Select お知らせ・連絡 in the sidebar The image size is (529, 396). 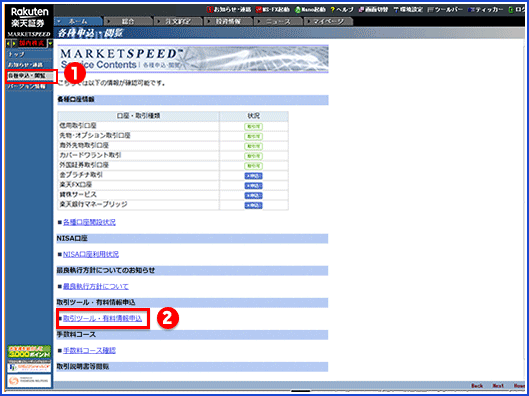pos(29,65)
